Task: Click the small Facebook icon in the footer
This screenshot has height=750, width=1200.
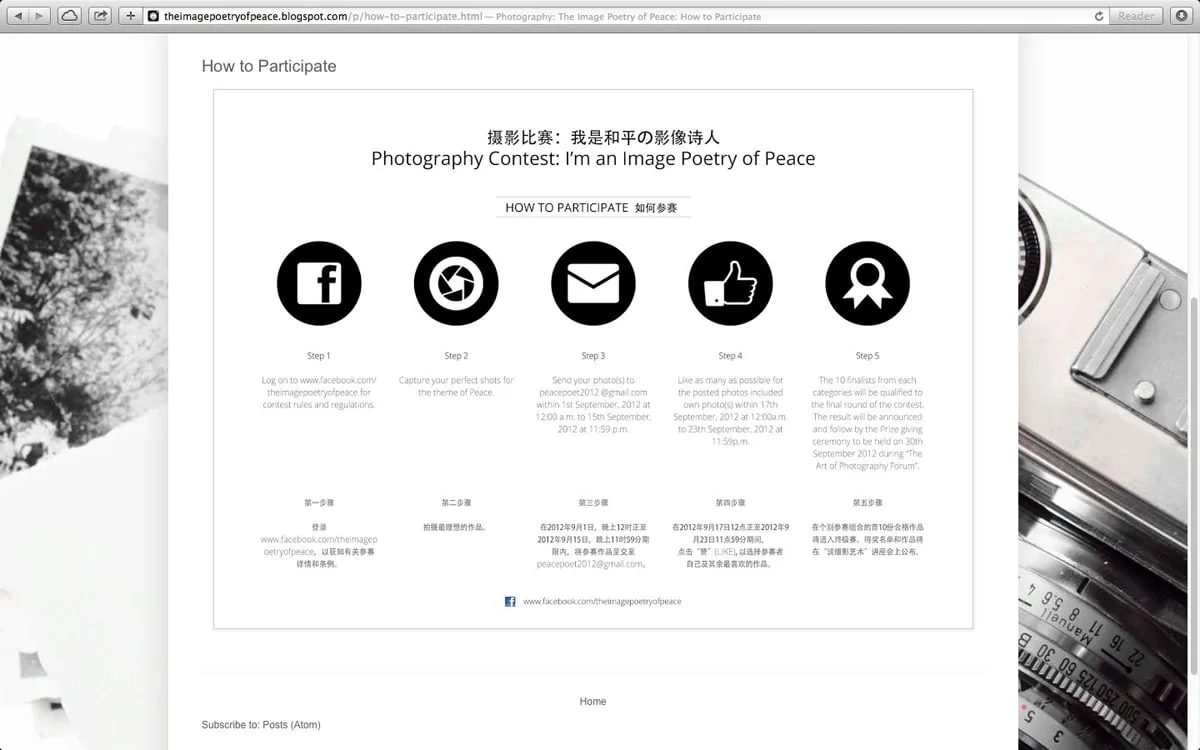Action: 509,601
